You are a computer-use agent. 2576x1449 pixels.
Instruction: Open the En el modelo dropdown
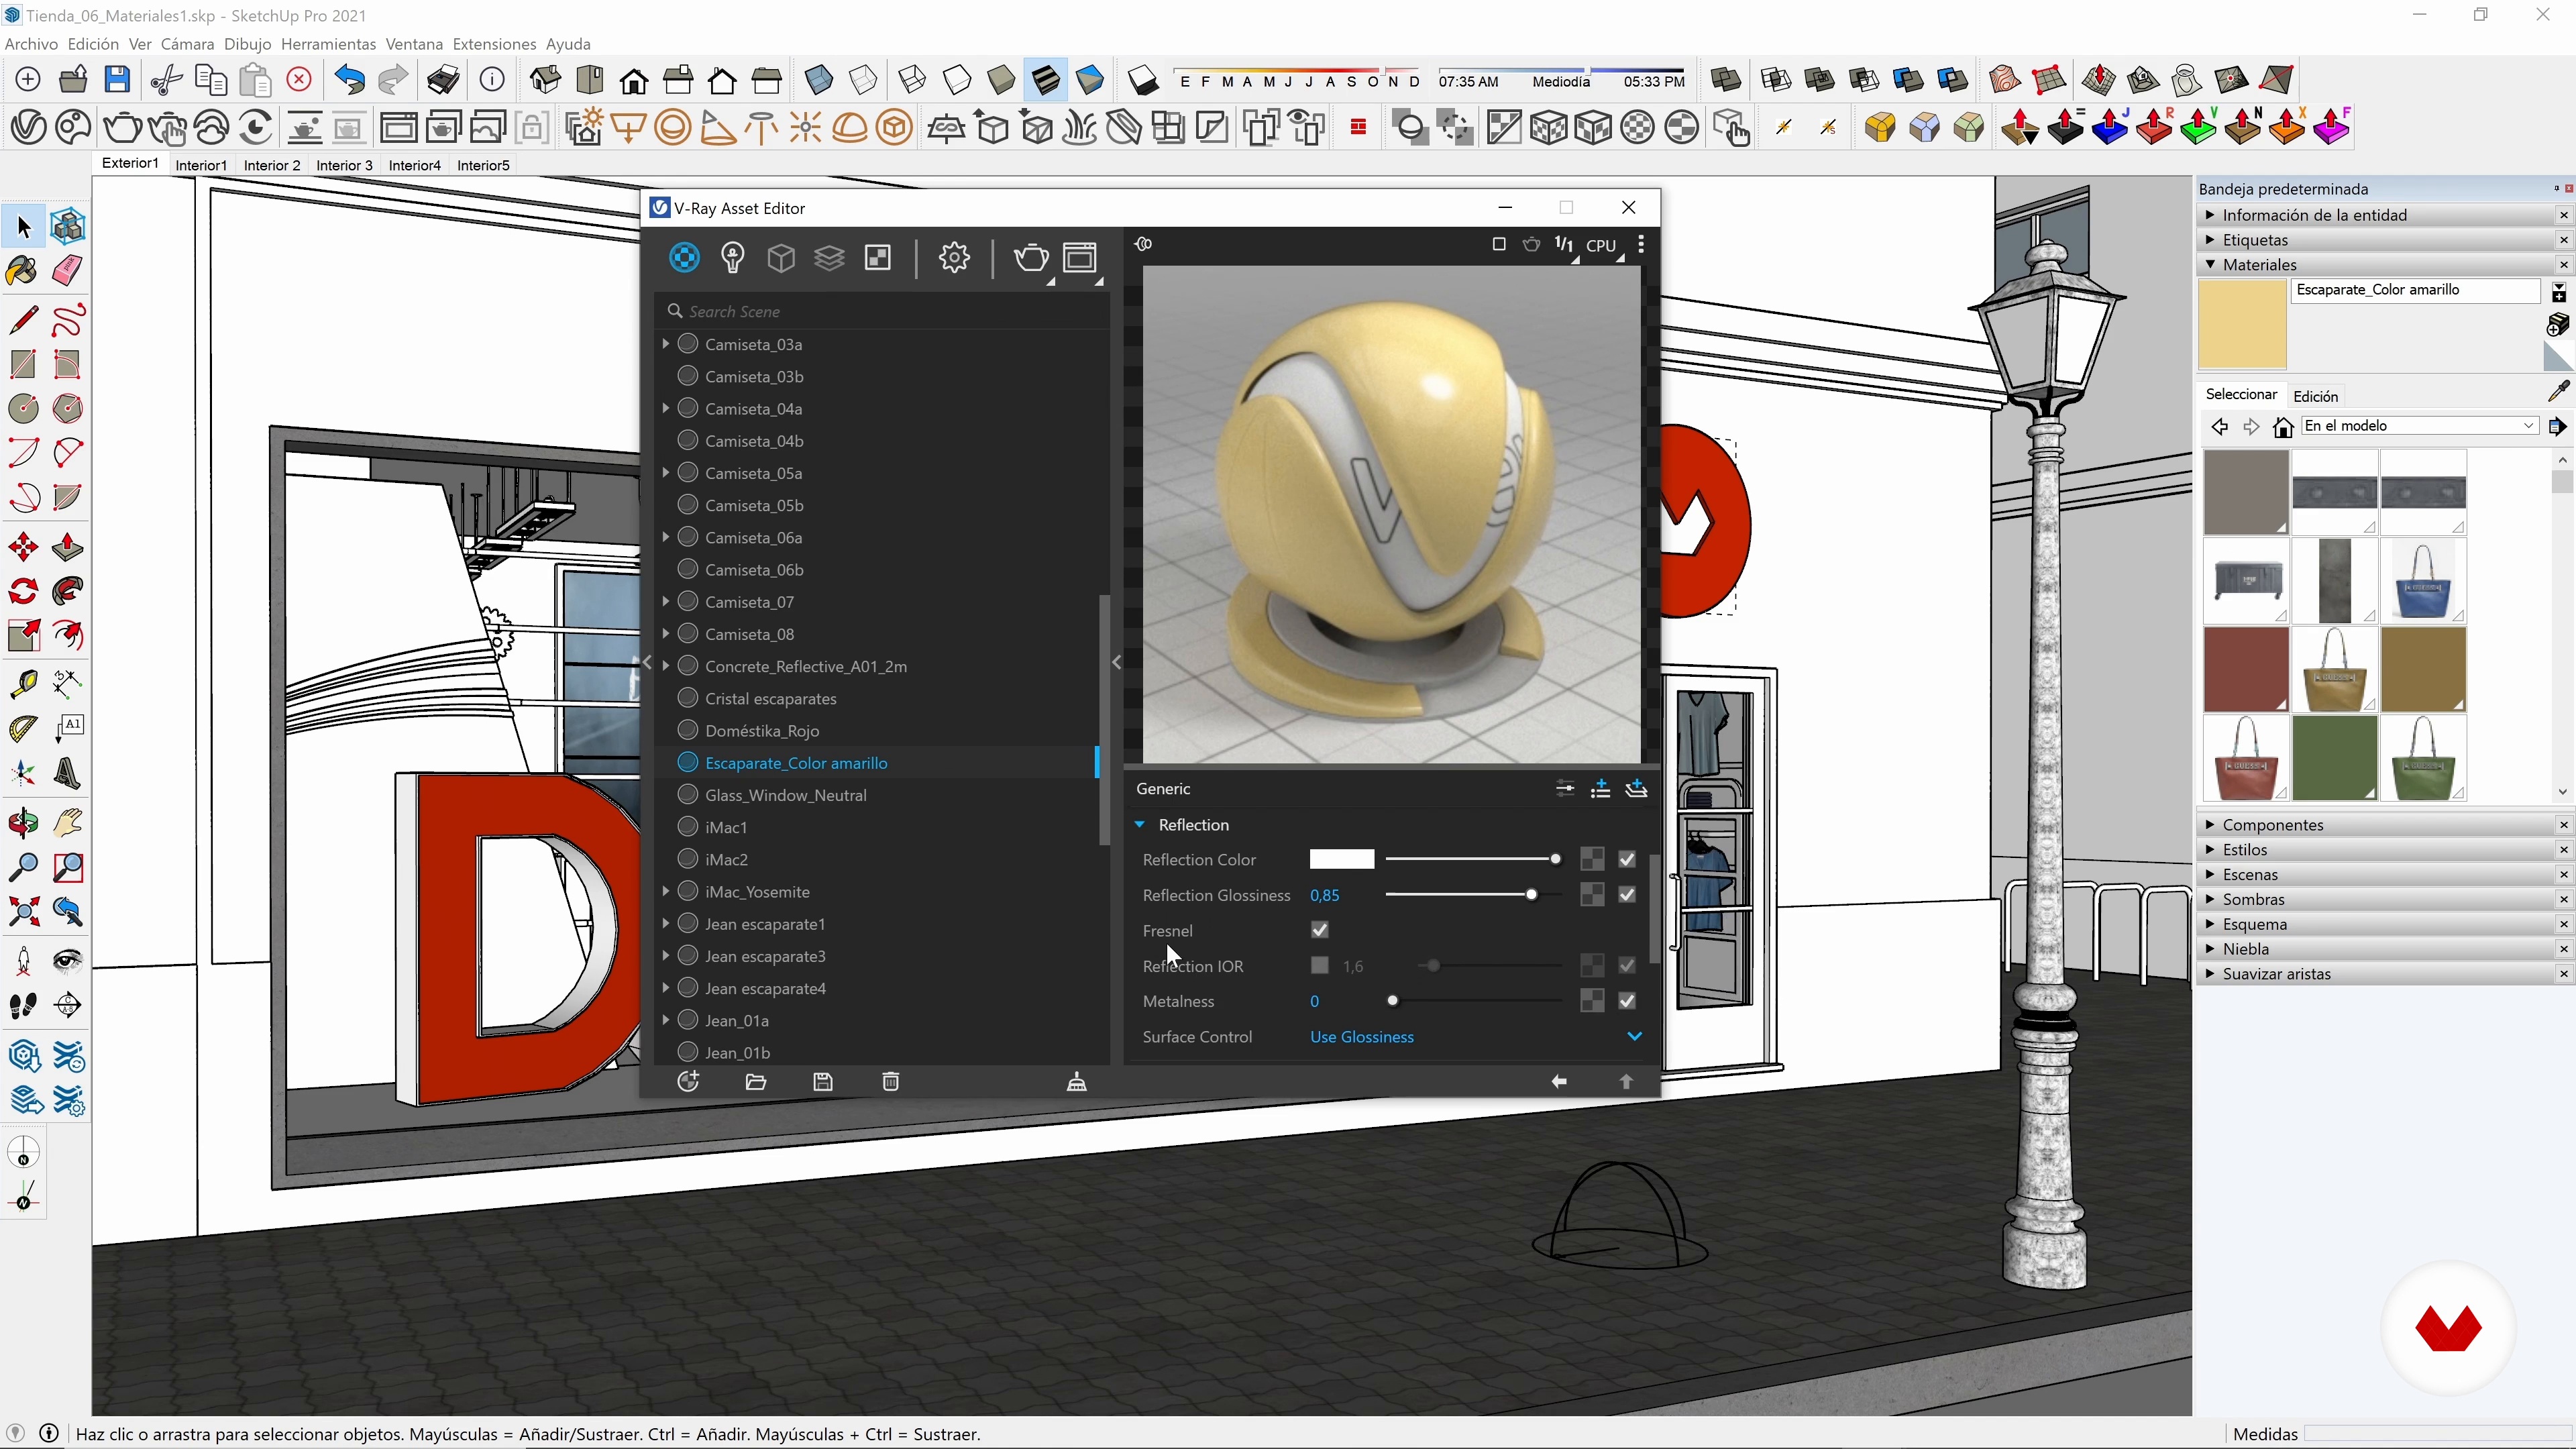[x=2420, y=426]
